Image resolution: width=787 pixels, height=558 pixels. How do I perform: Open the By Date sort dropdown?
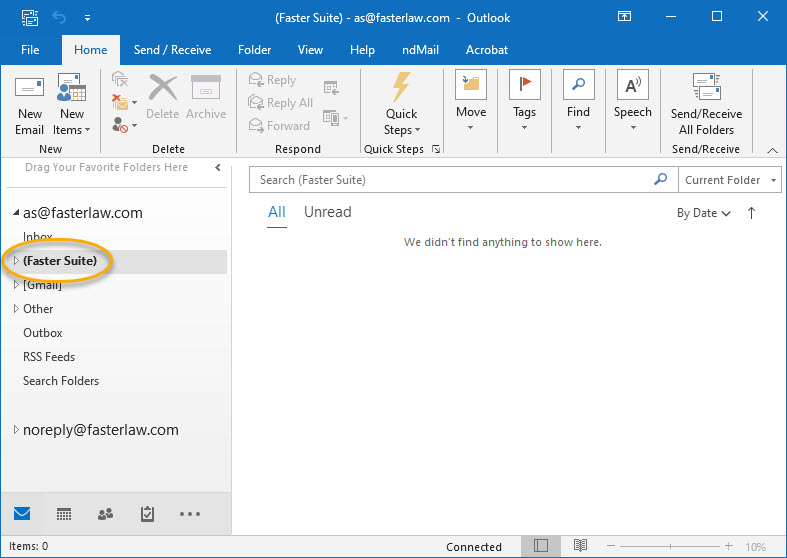click(704, 213)
